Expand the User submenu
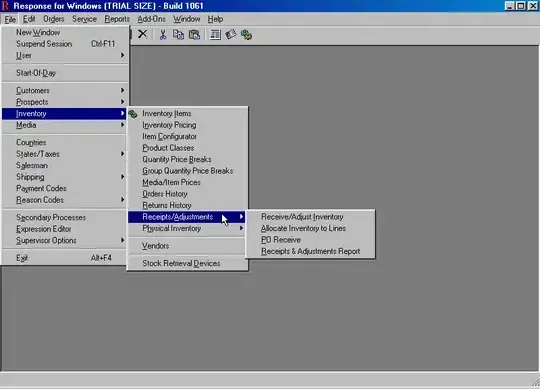The height and width of the screenshot is (389, 540). 65,55
